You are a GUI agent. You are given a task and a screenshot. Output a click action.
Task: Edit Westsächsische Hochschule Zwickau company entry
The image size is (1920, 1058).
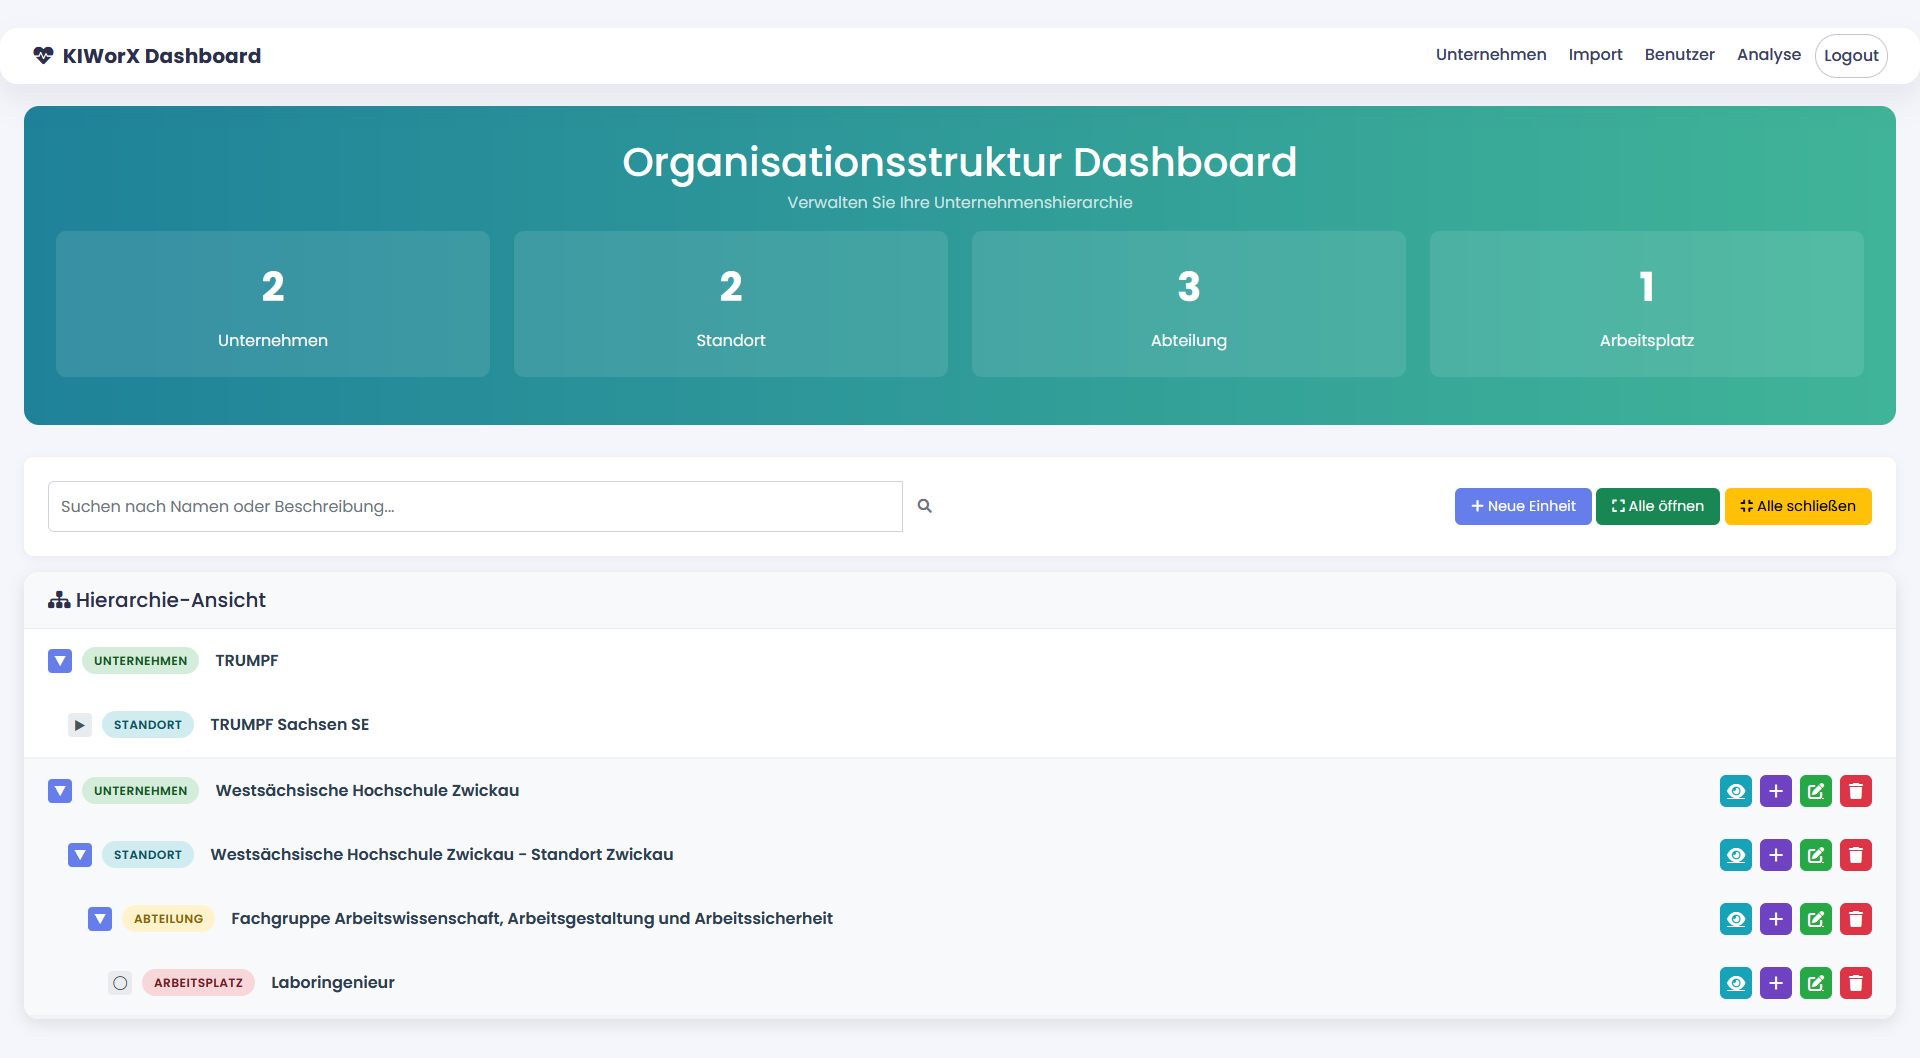(x=1815, y=791)
